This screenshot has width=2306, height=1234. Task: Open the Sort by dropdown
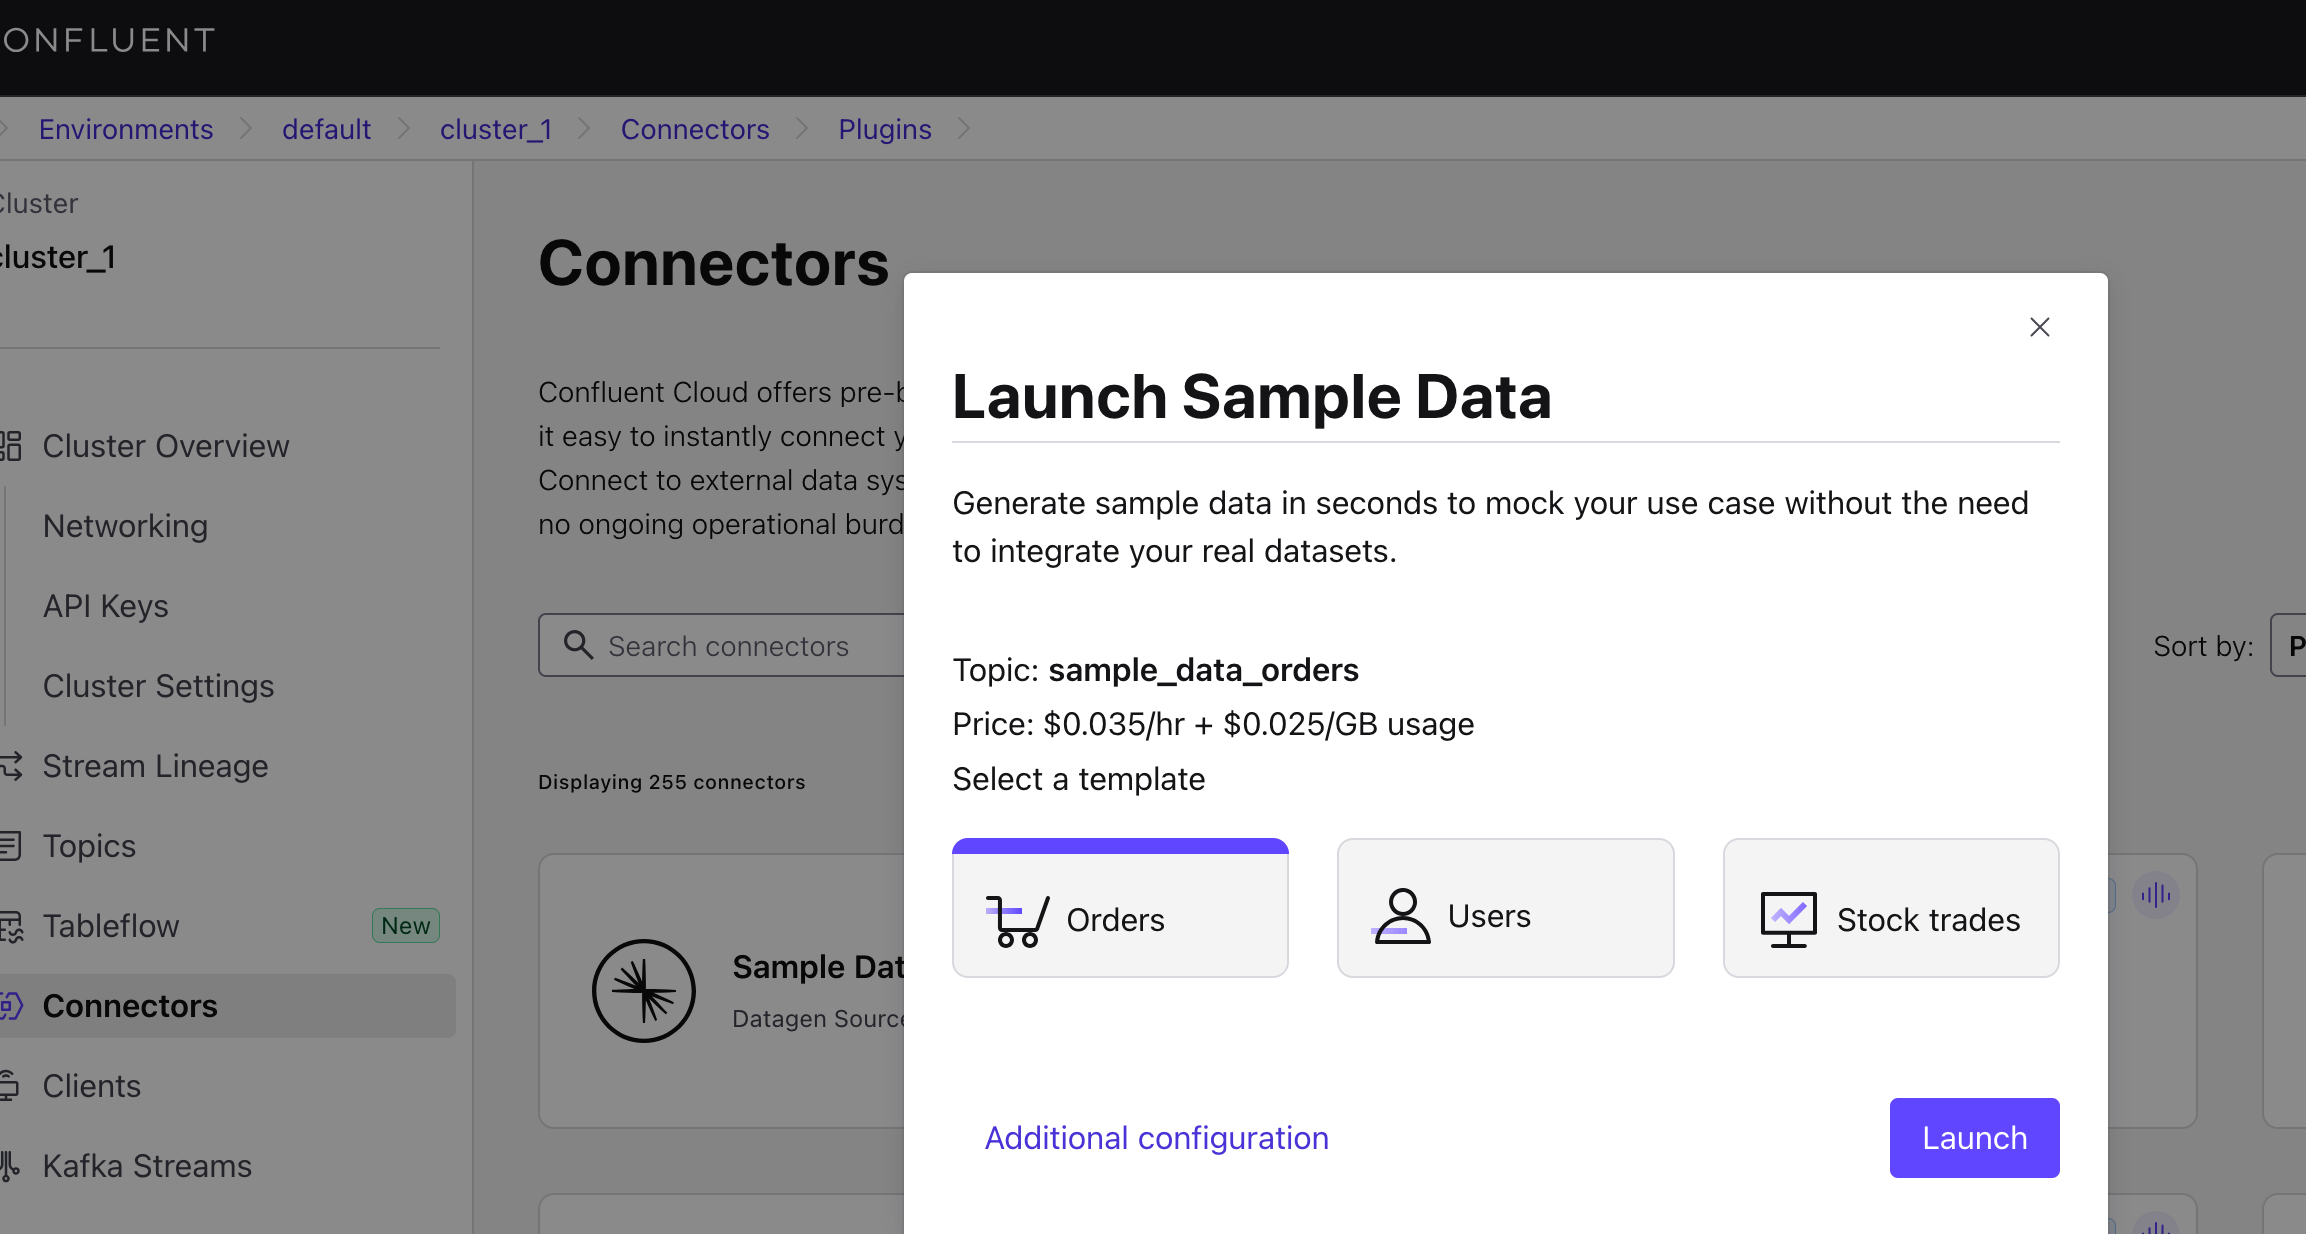(2290, 646)
